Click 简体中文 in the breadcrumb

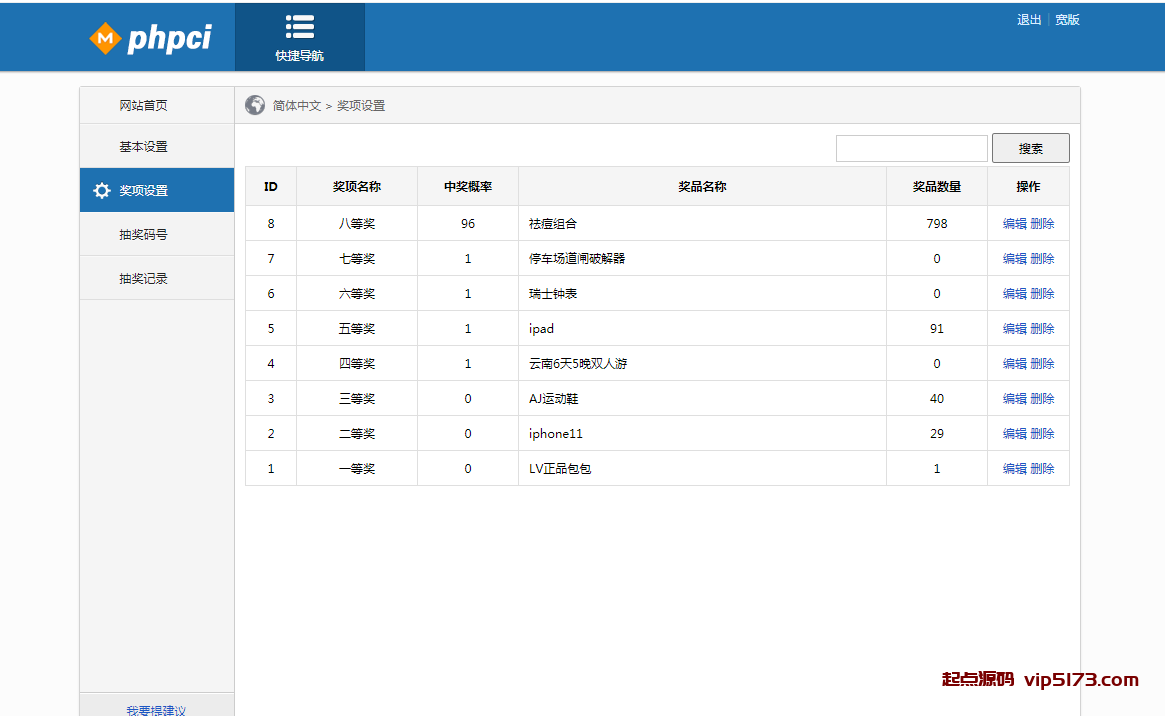296,106
